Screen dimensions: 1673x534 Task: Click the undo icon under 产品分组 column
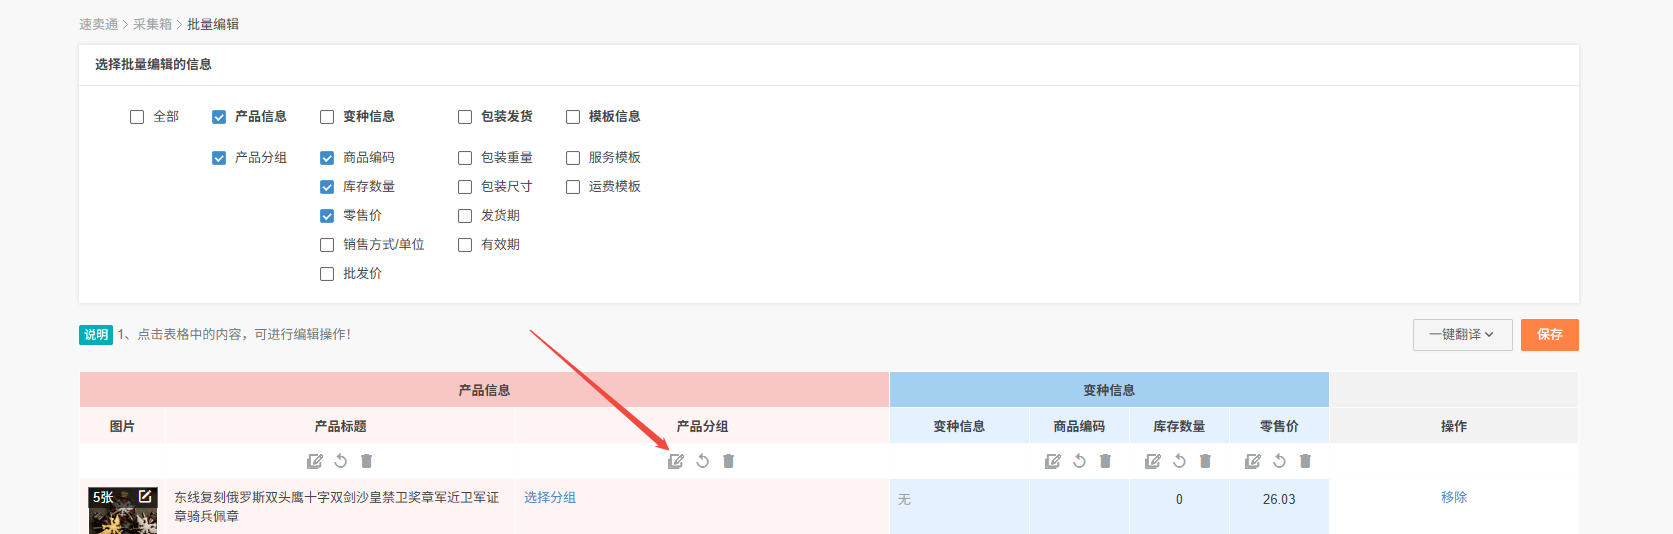click(703, 461)
